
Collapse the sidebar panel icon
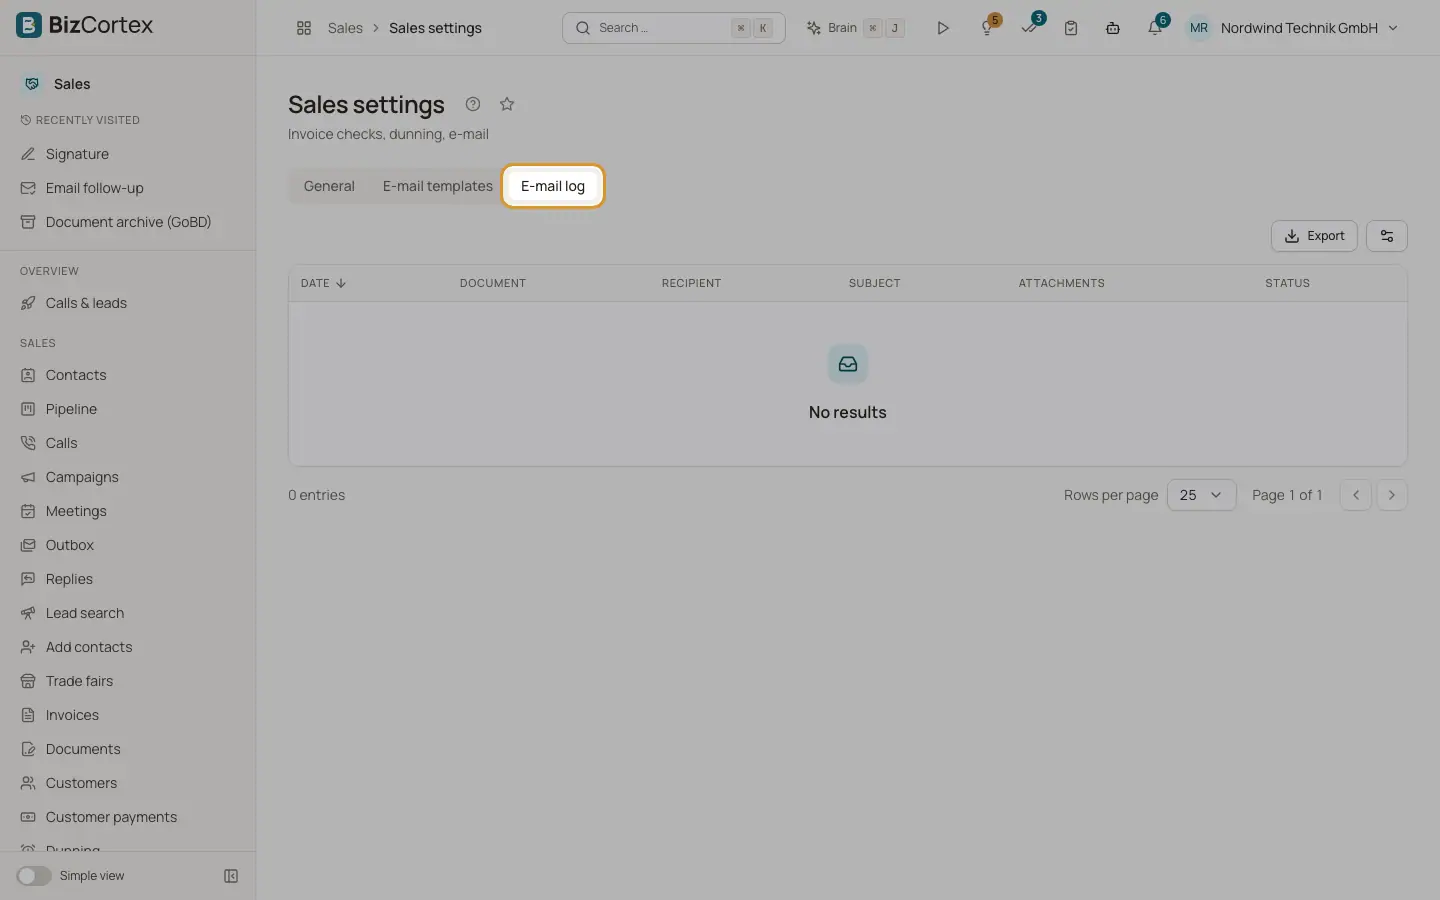click(231, 876)
